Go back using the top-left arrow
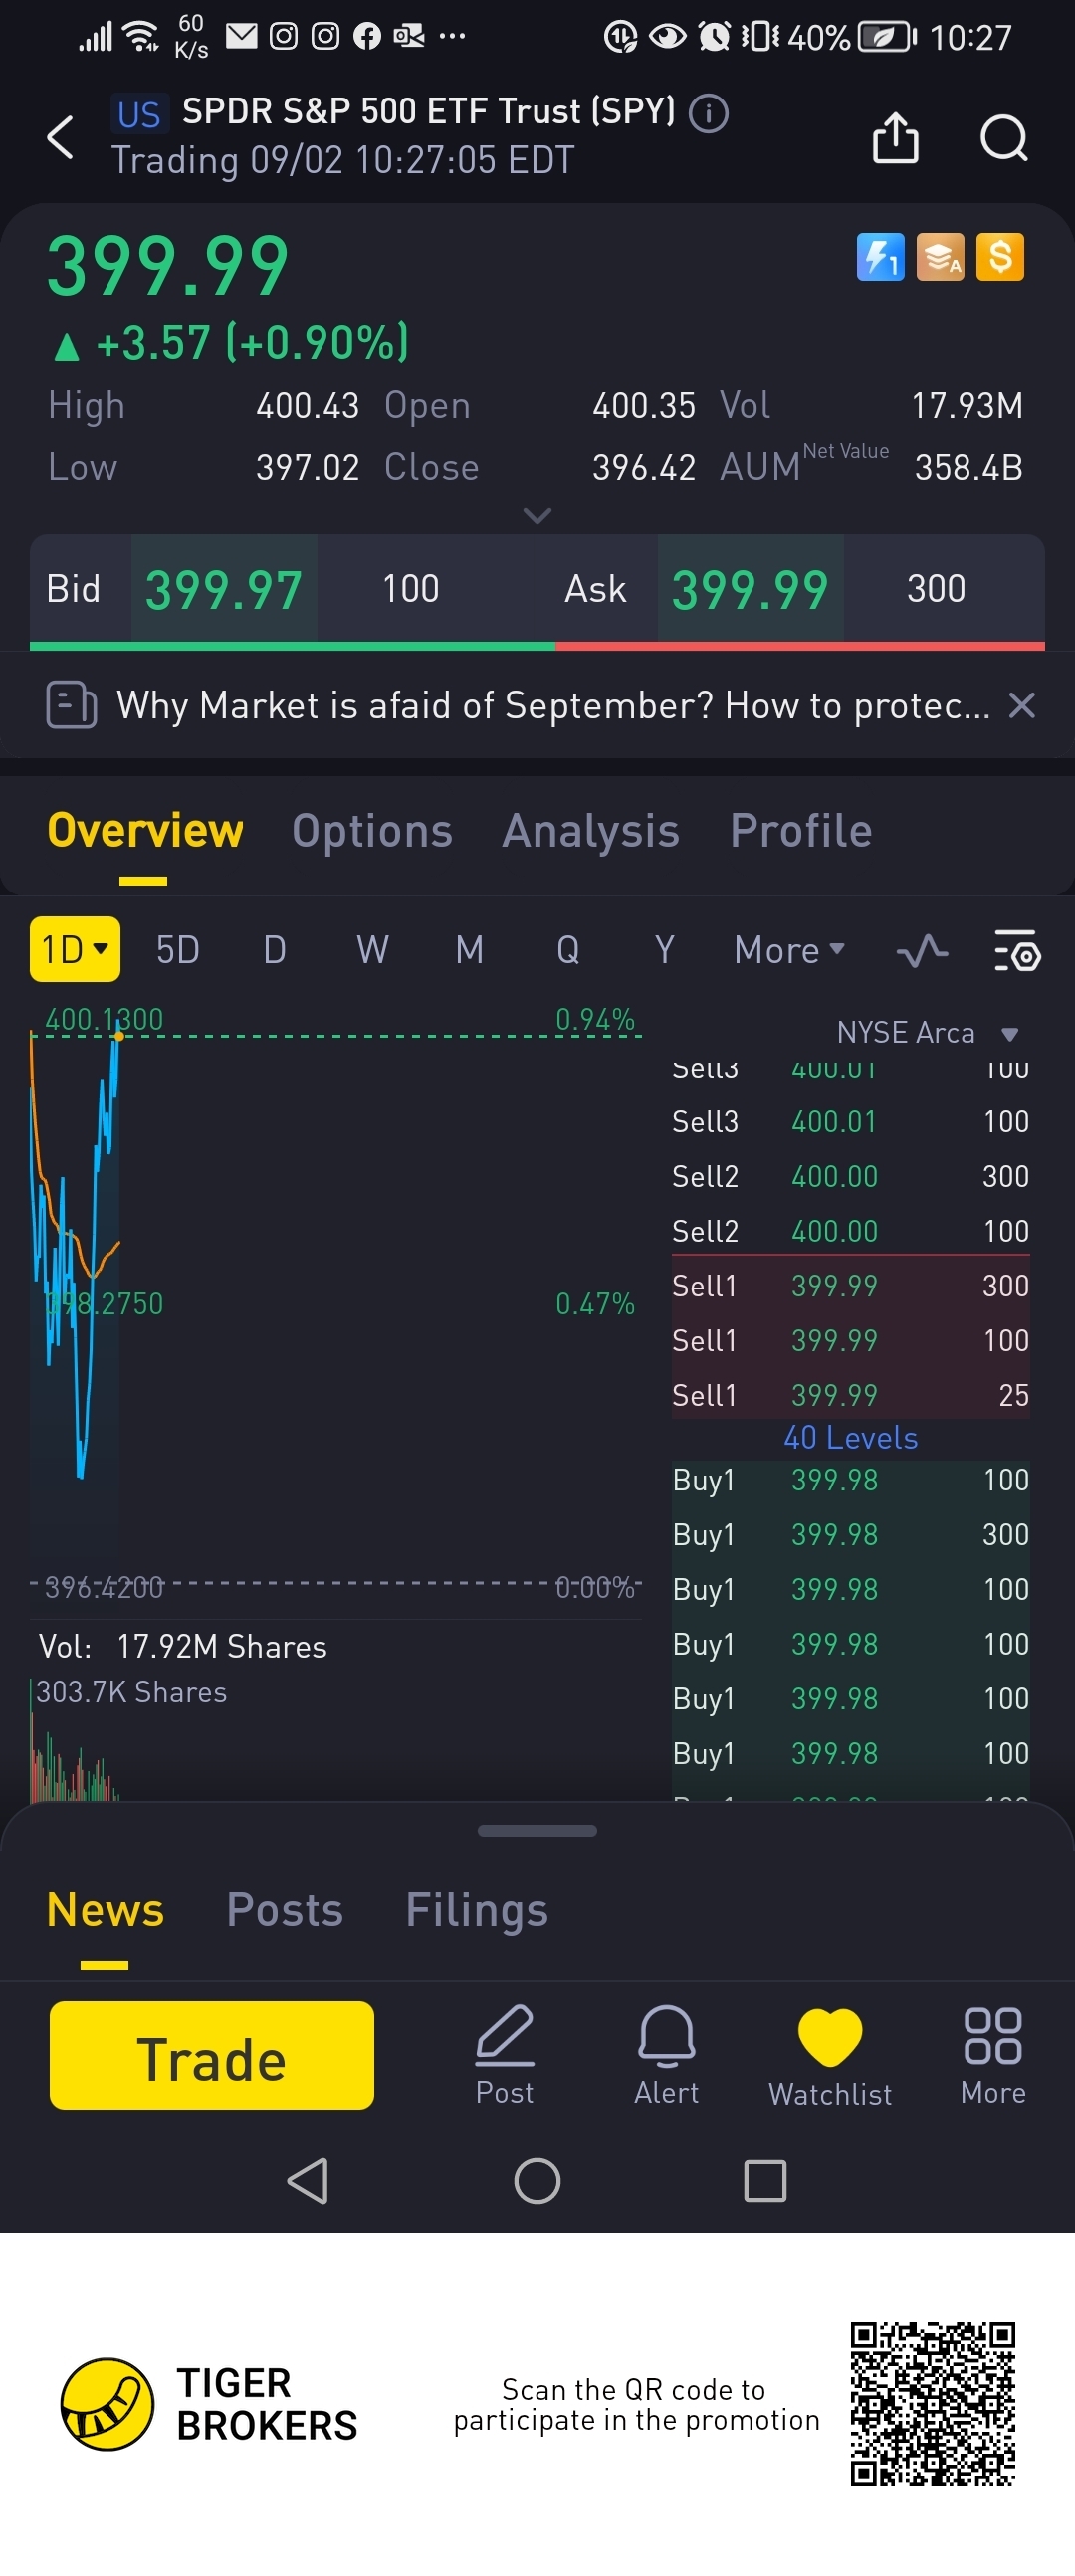The height and width of the screenshot is (2576, 1075). click(x=61, y=137)
